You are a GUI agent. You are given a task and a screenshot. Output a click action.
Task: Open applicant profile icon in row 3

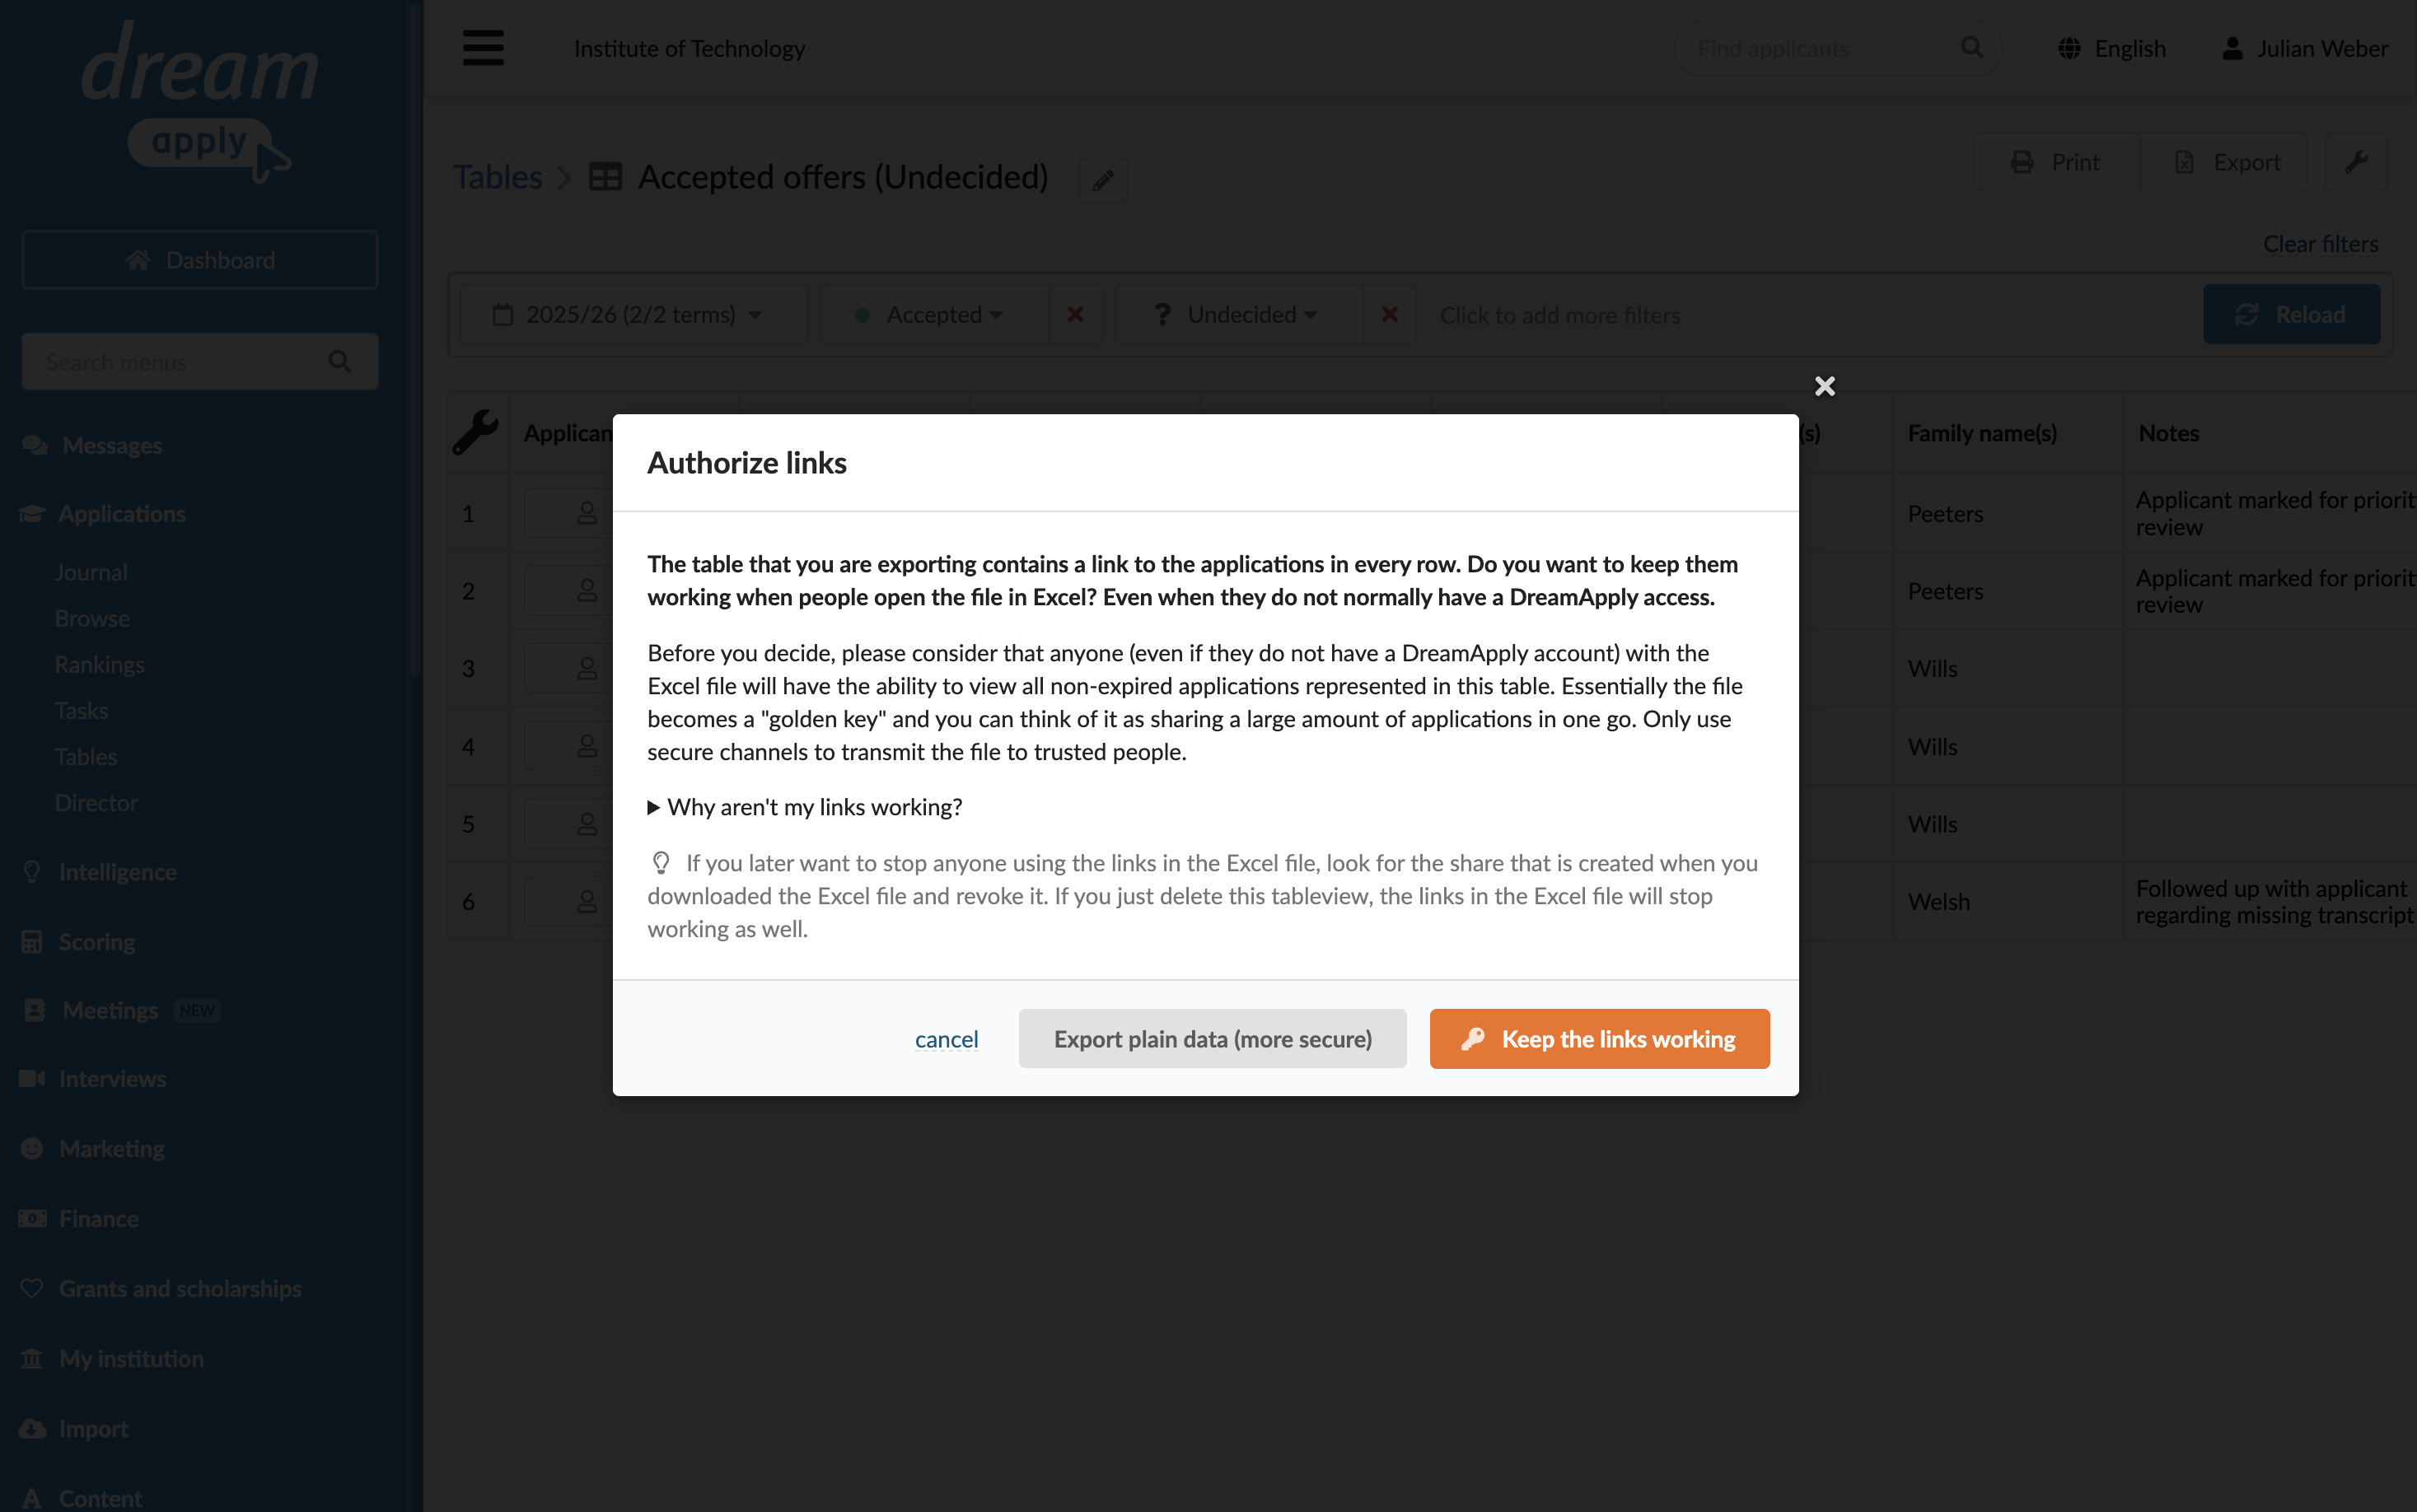(587, 668)
